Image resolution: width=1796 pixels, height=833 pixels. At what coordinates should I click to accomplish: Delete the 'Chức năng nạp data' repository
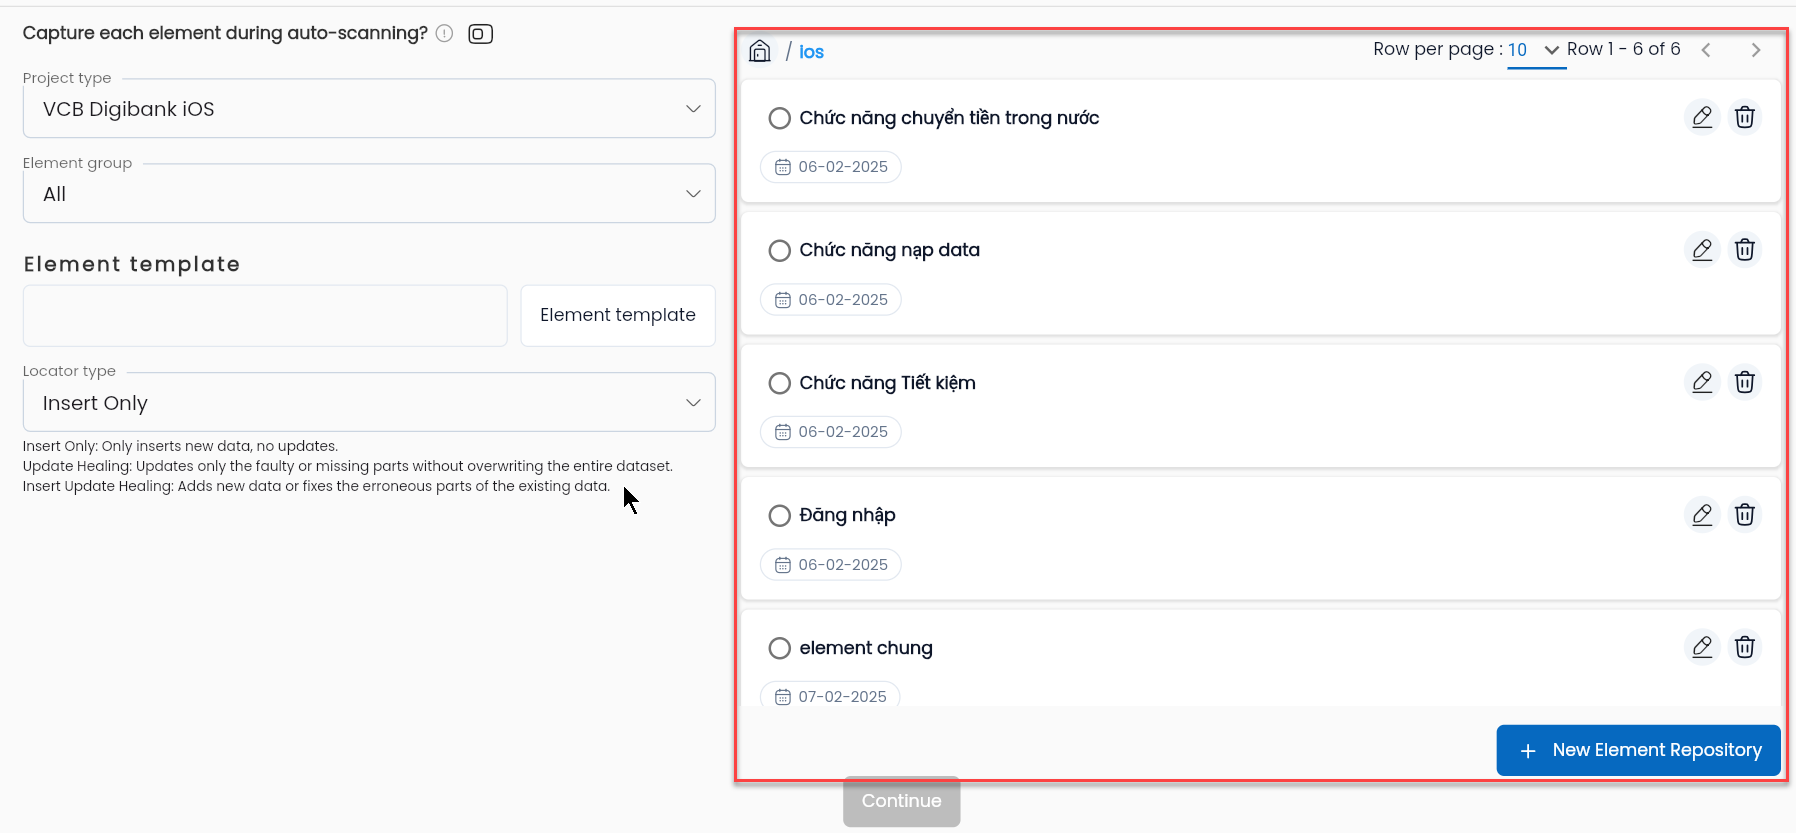[x=1744, y=249]
